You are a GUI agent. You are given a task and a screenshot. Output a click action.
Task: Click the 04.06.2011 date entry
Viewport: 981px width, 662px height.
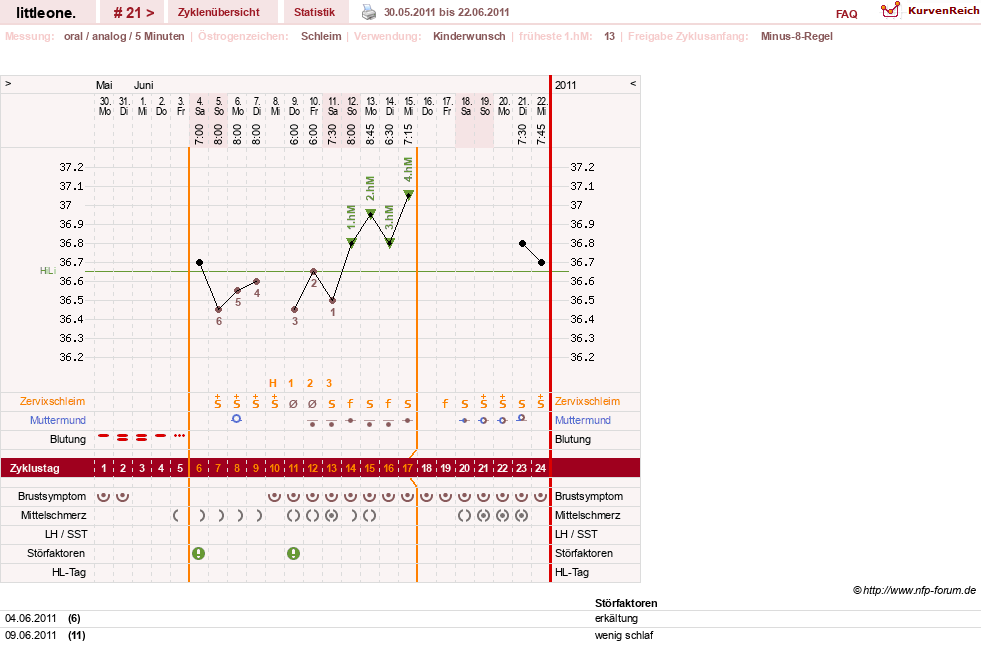(x=31, y=618)
